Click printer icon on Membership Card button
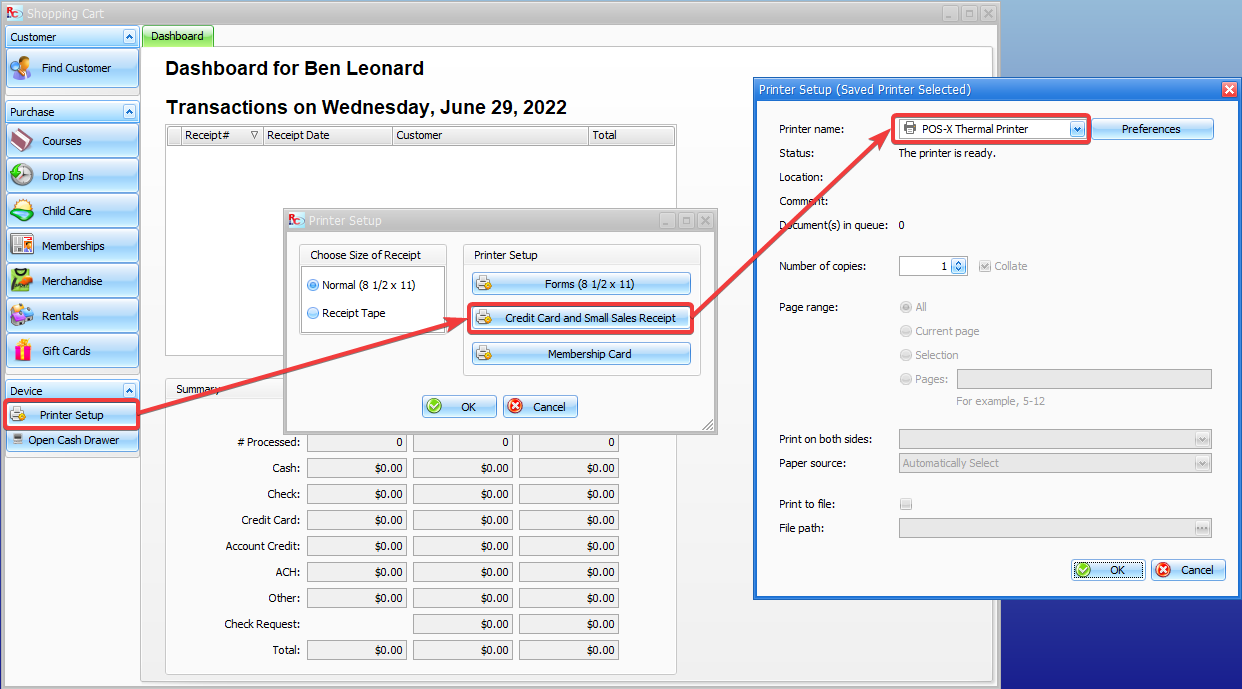The height and width of the screenshot is (689, 1242). click(483, 354)
